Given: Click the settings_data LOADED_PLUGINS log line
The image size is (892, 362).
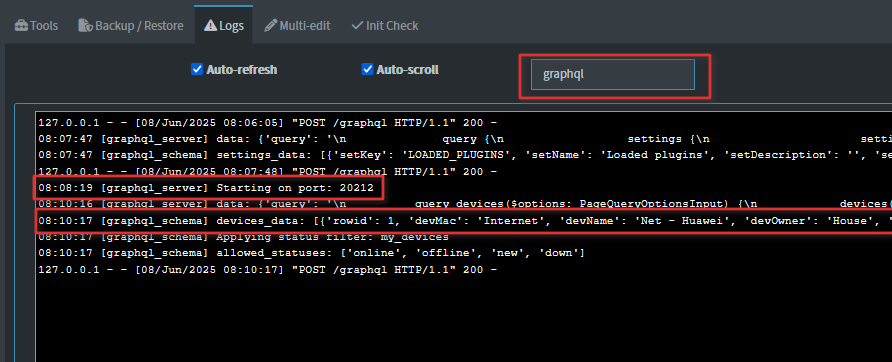Looking at the screenshot, I should coord(464,155).
